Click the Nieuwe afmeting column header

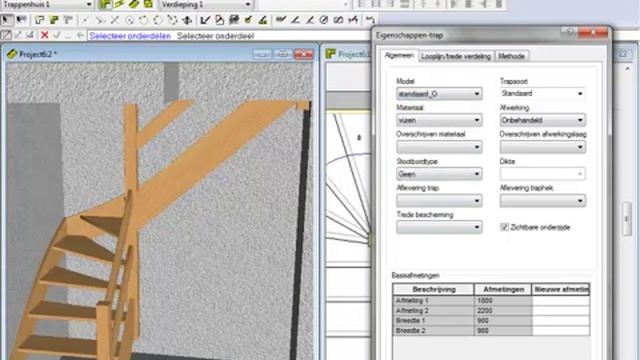pos(561,289)
